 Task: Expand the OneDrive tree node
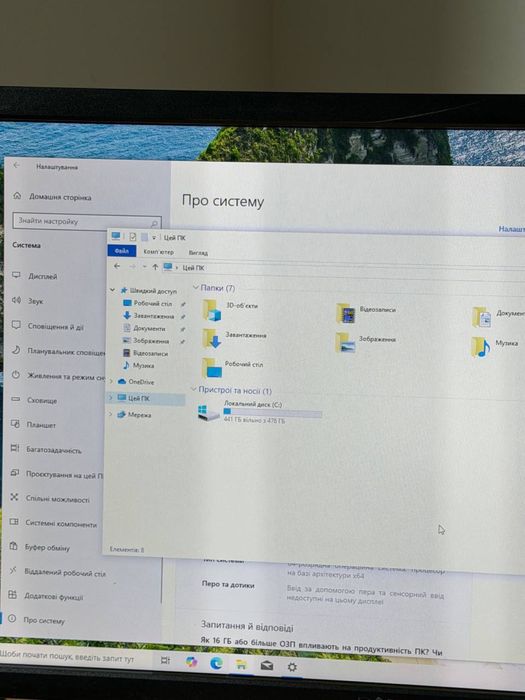[x=111, y=381]
